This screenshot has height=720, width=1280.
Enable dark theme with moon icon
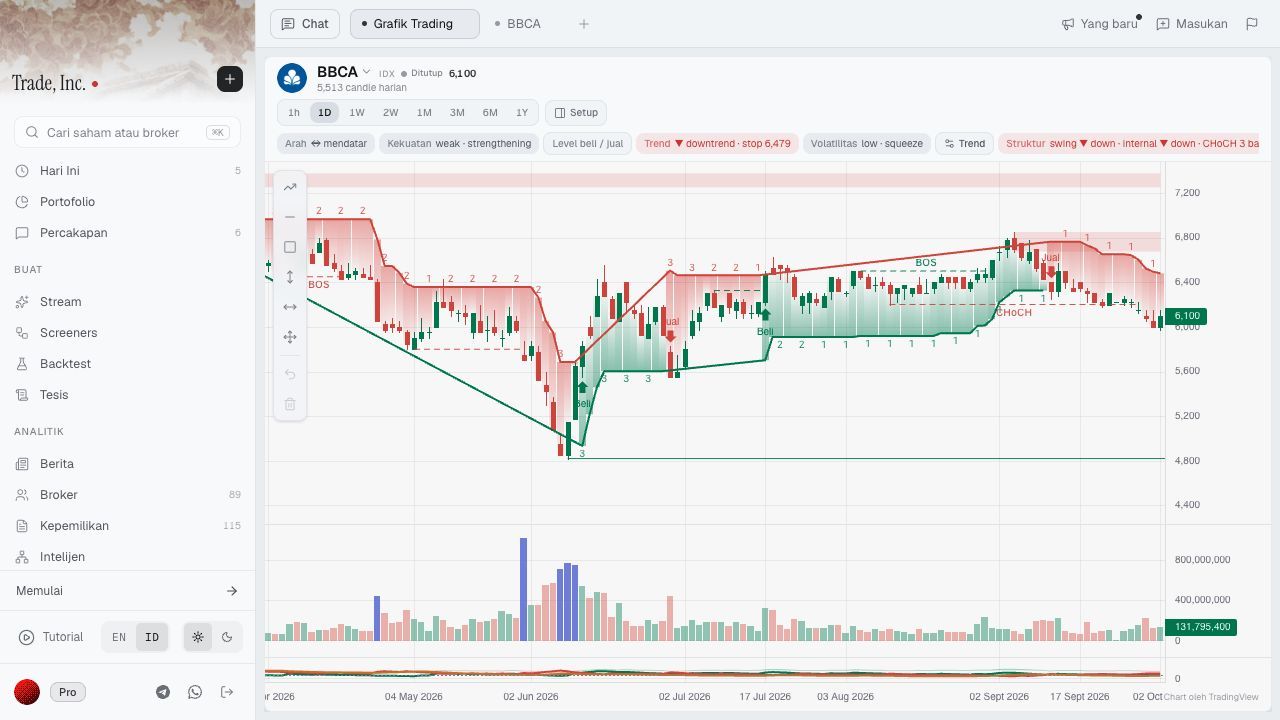point(227,637)
